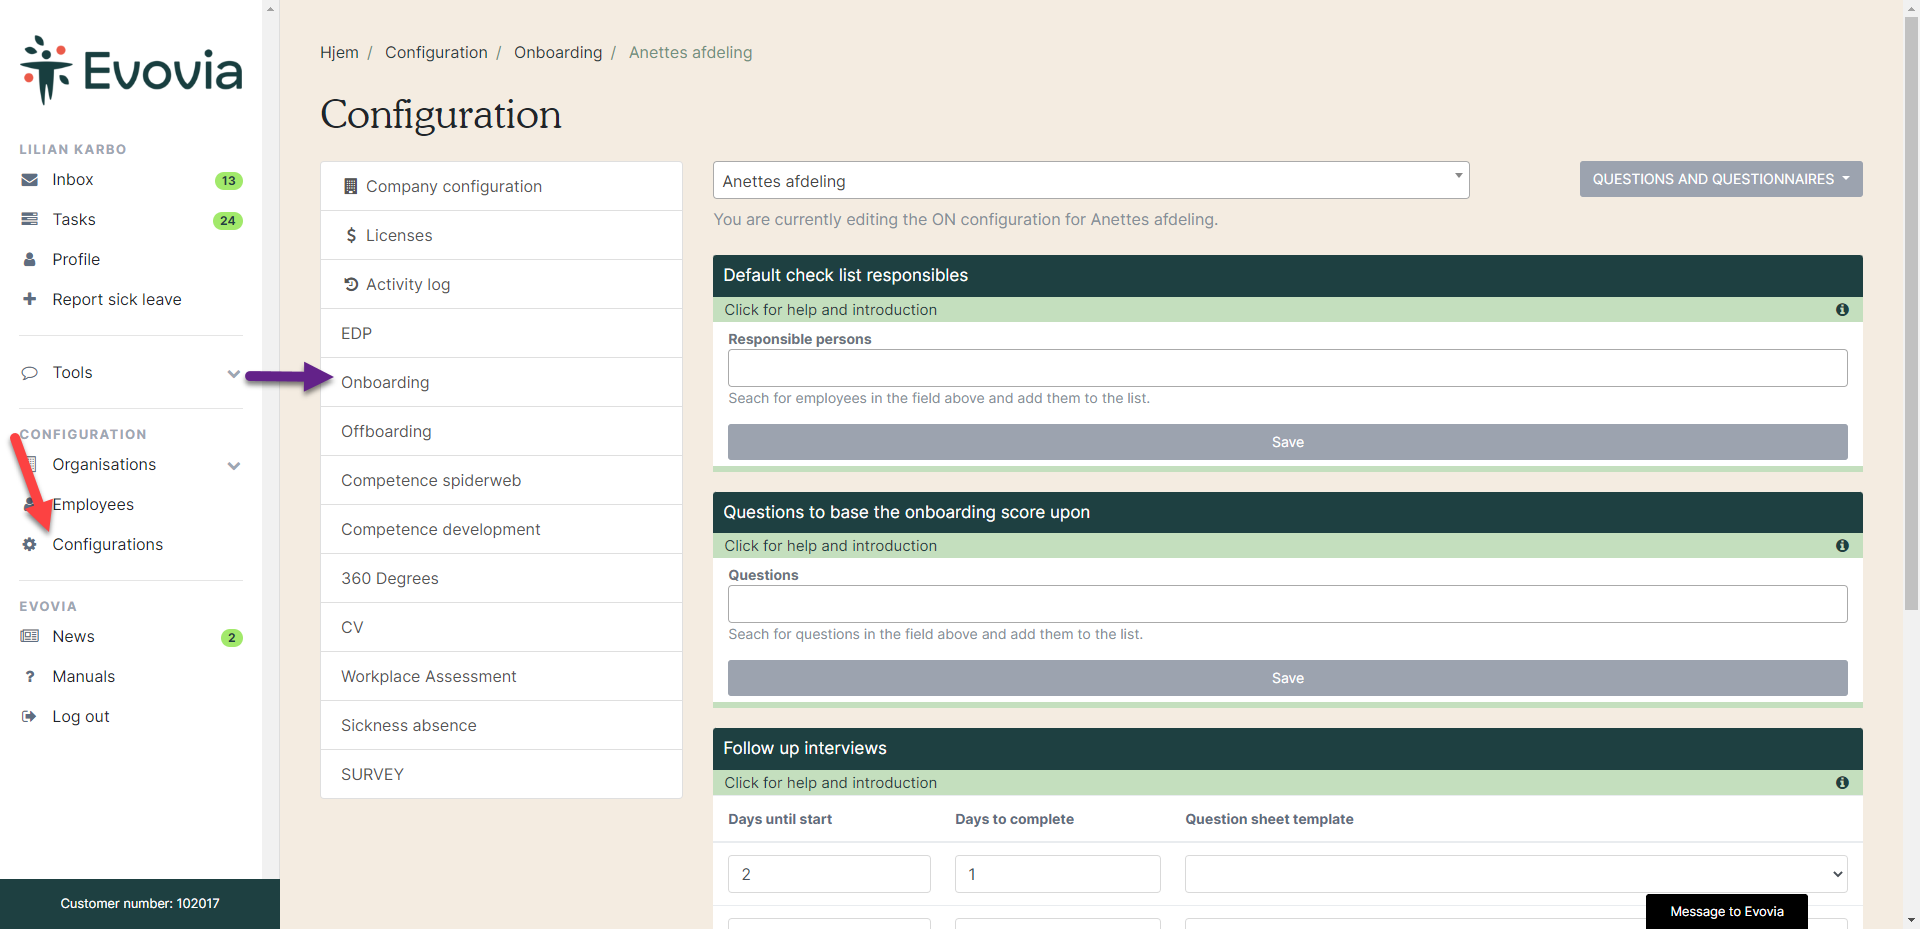Select Competence development configuration
The image size is (1920, 929).
[x=501, y=529]
